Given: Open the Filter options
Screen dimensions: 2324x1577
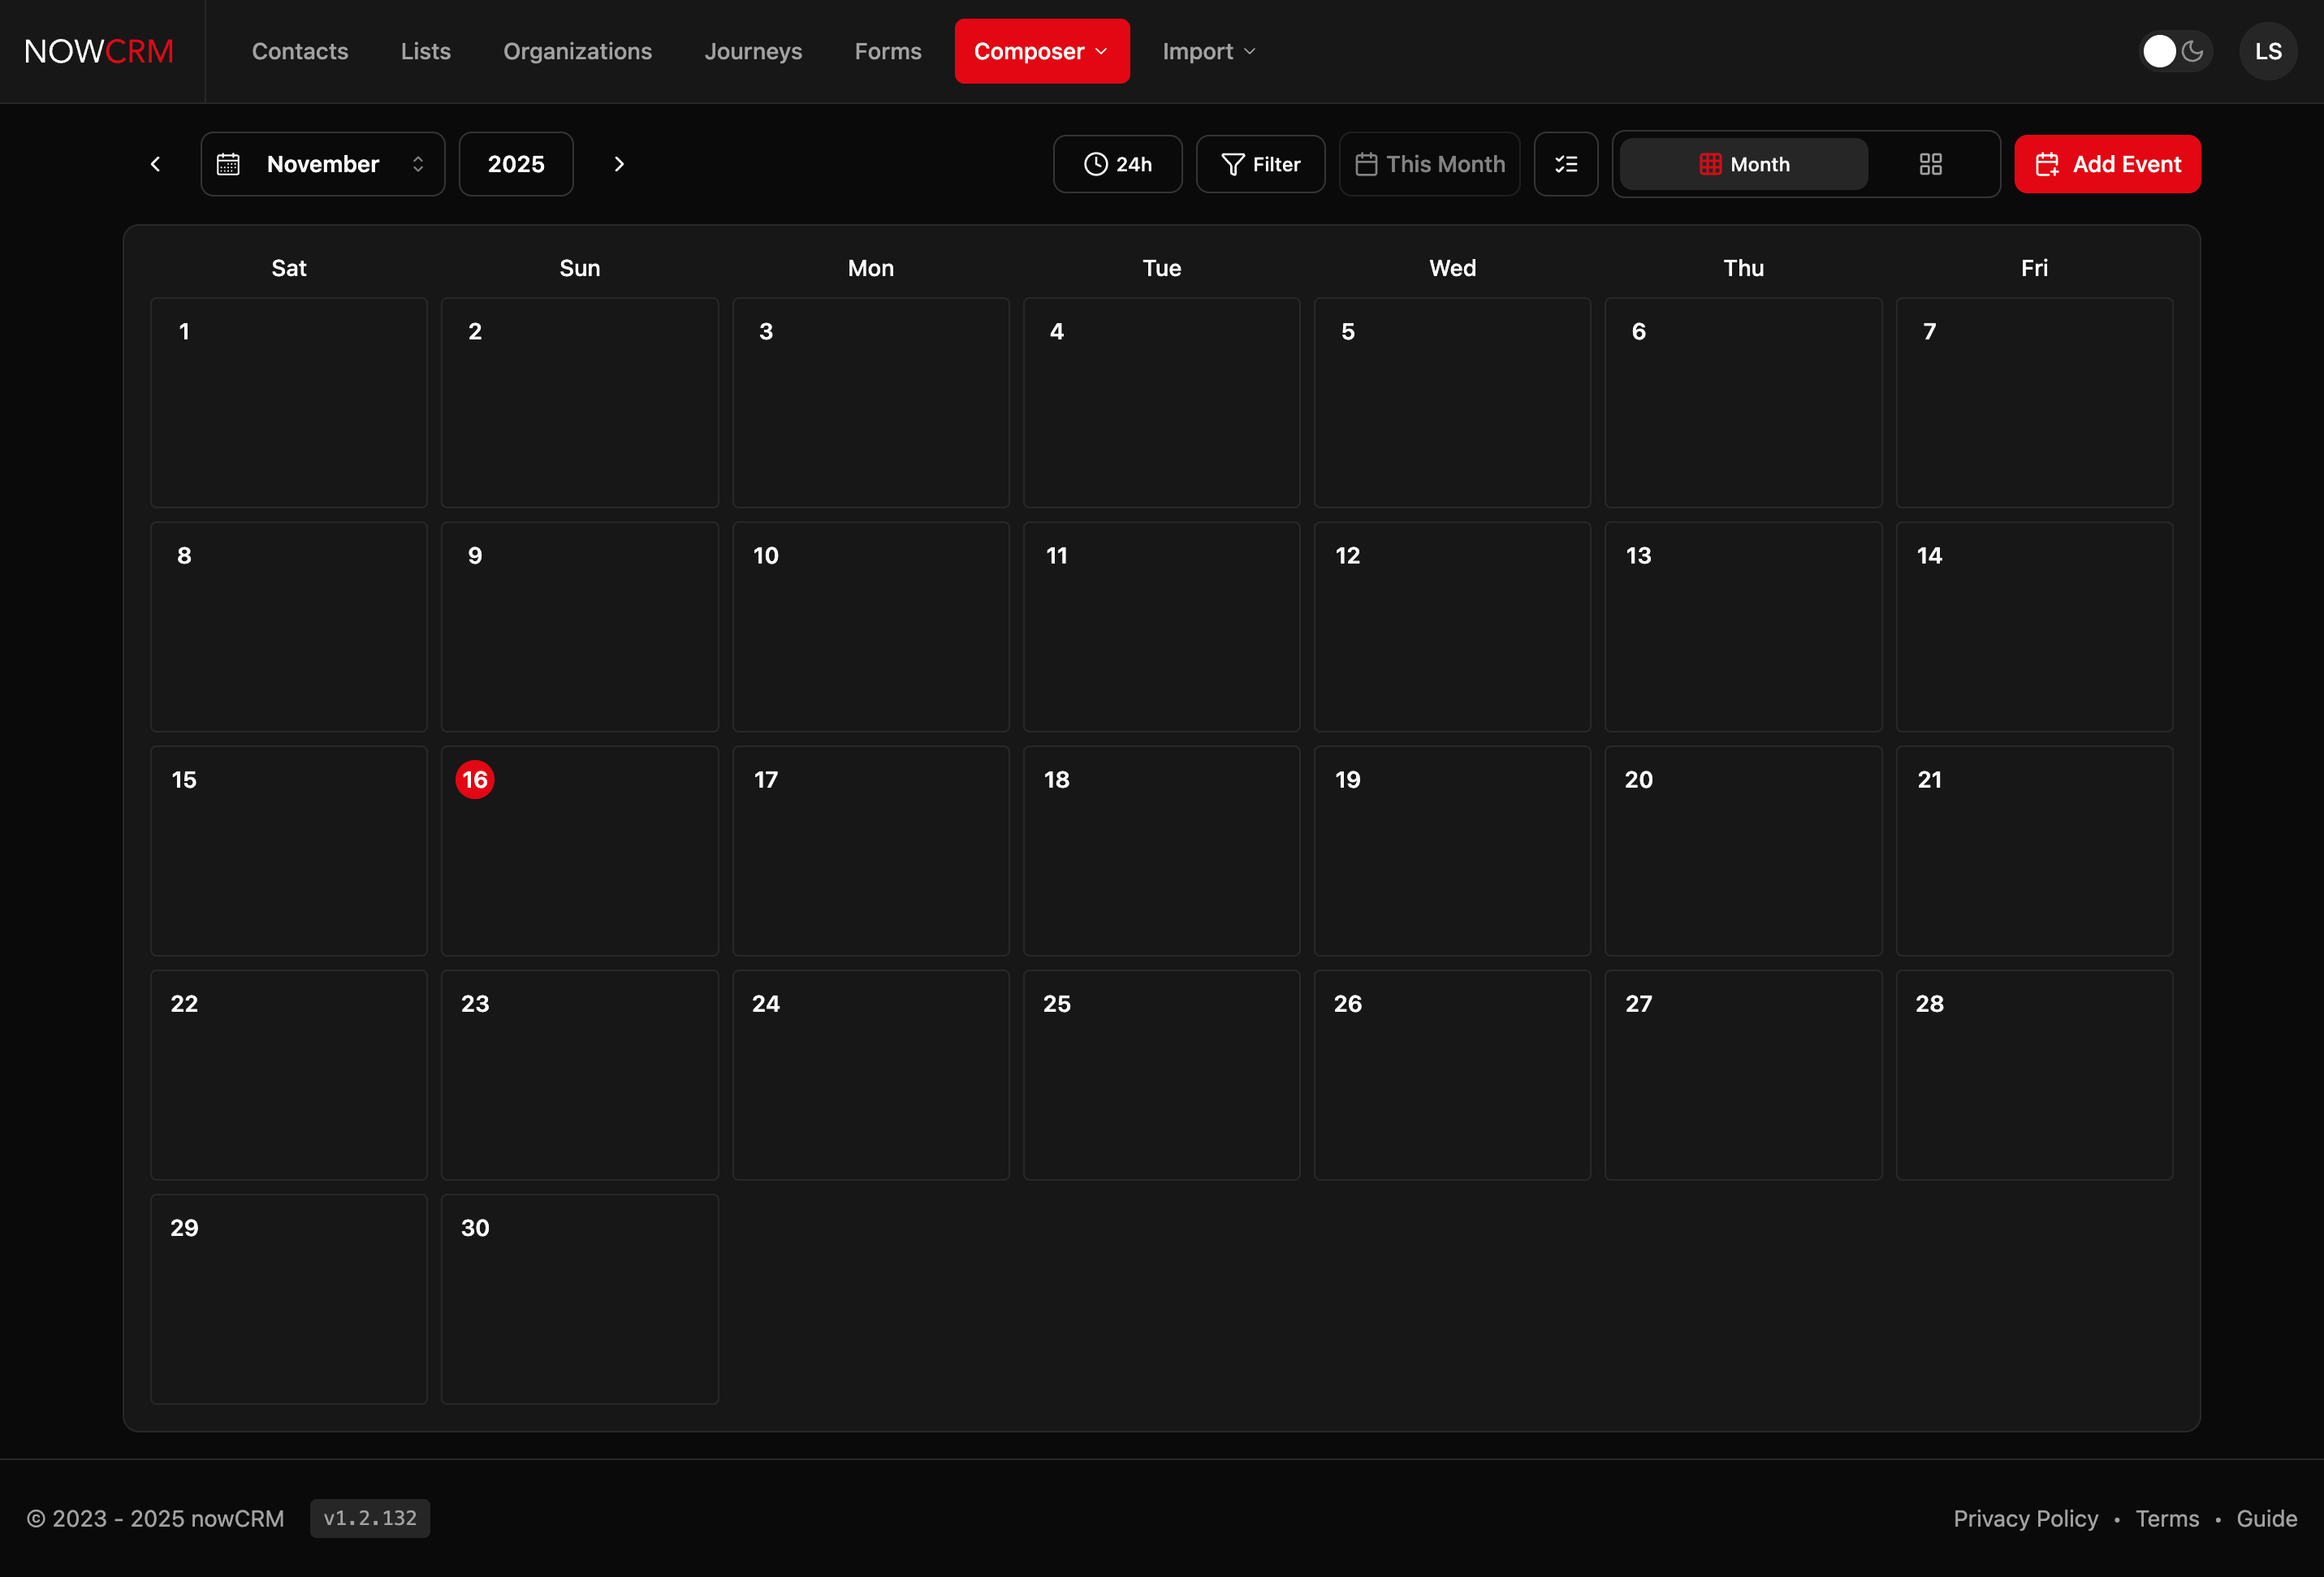Looking at the screenshot, I should pyautogui.click(x=1260, y=163).
